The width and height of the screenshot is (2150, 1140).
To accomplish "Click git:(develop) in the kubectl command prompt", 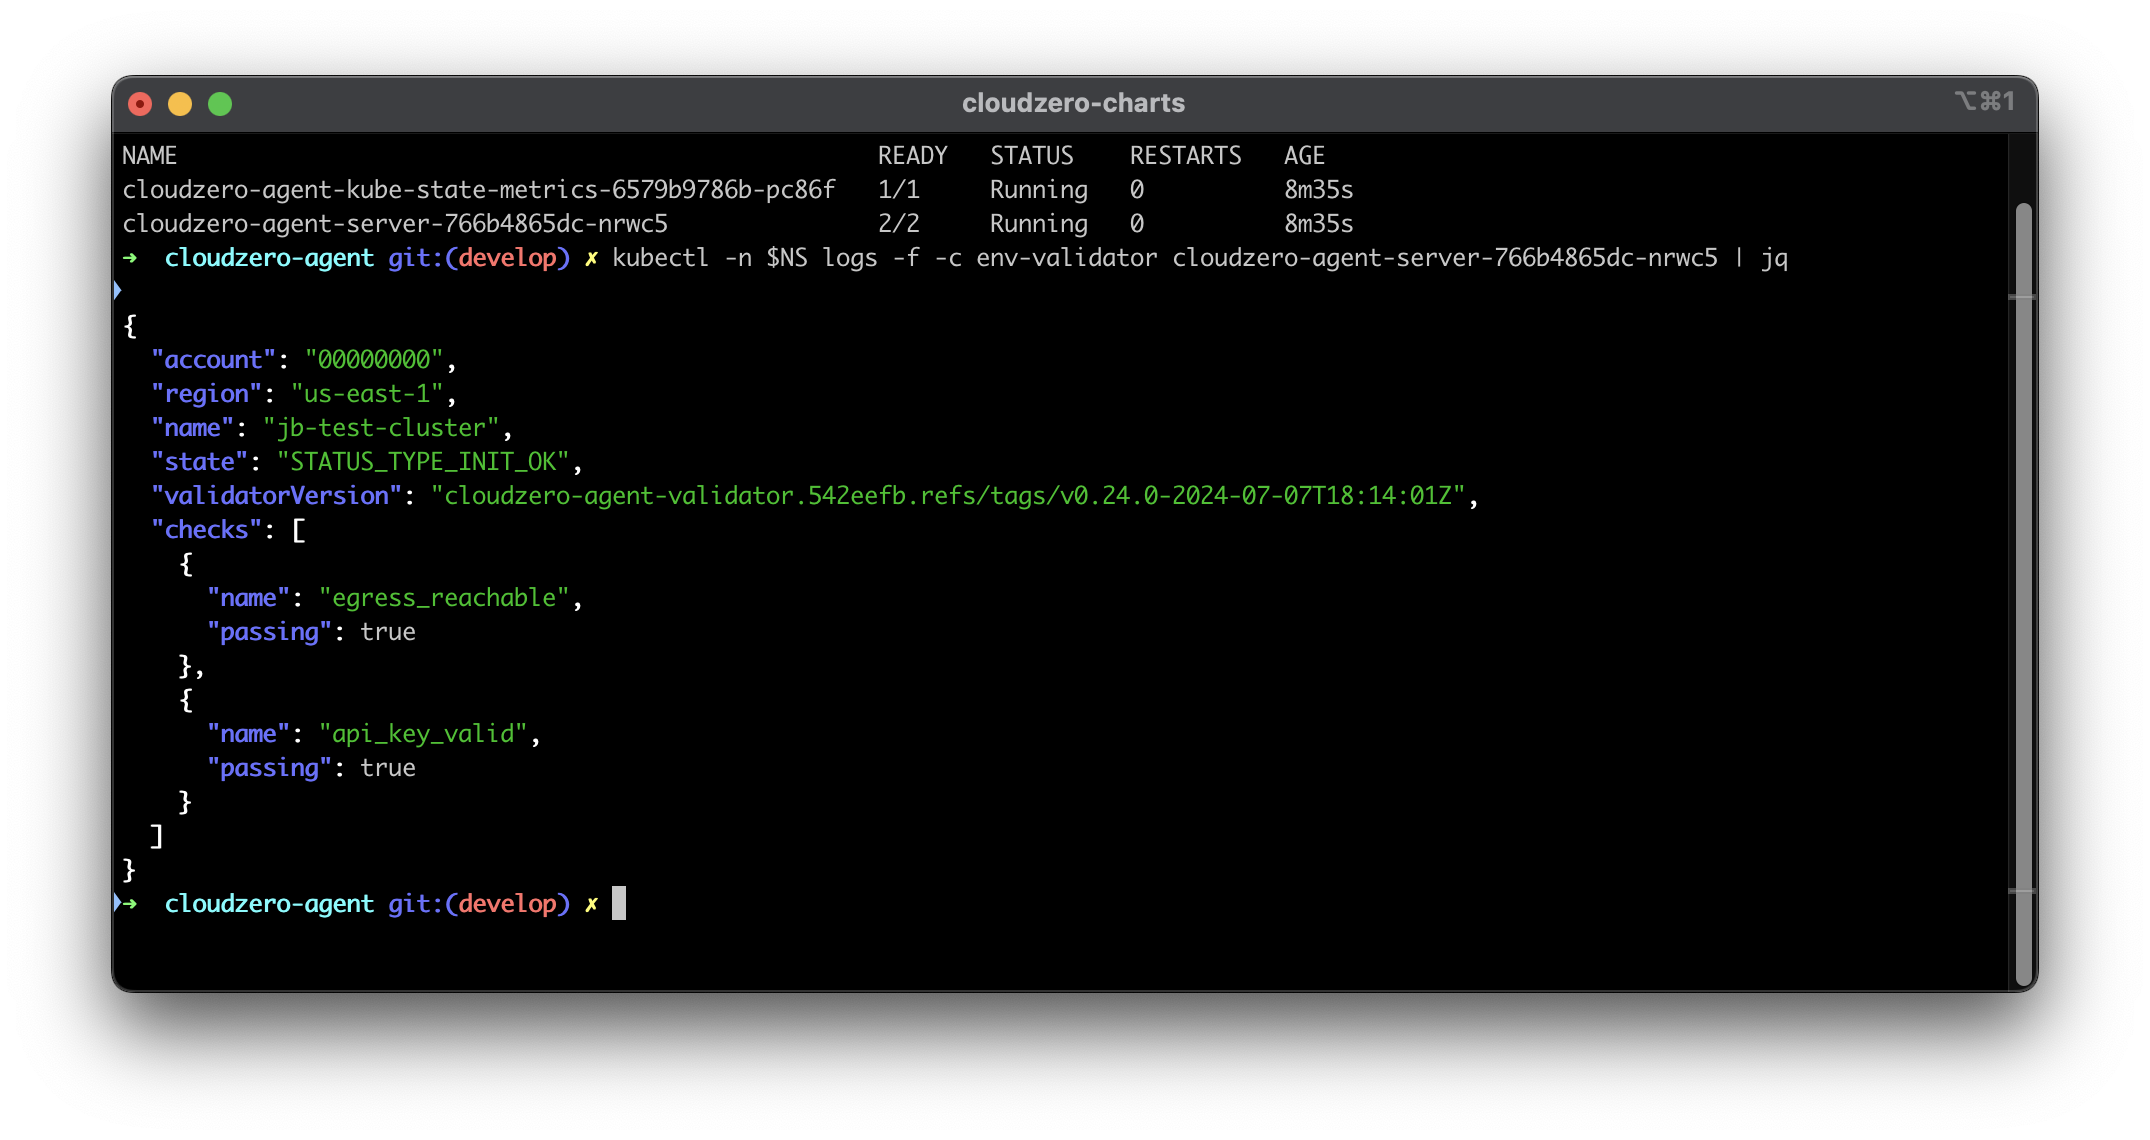I will pyautogui.click(x=479, y=258).
